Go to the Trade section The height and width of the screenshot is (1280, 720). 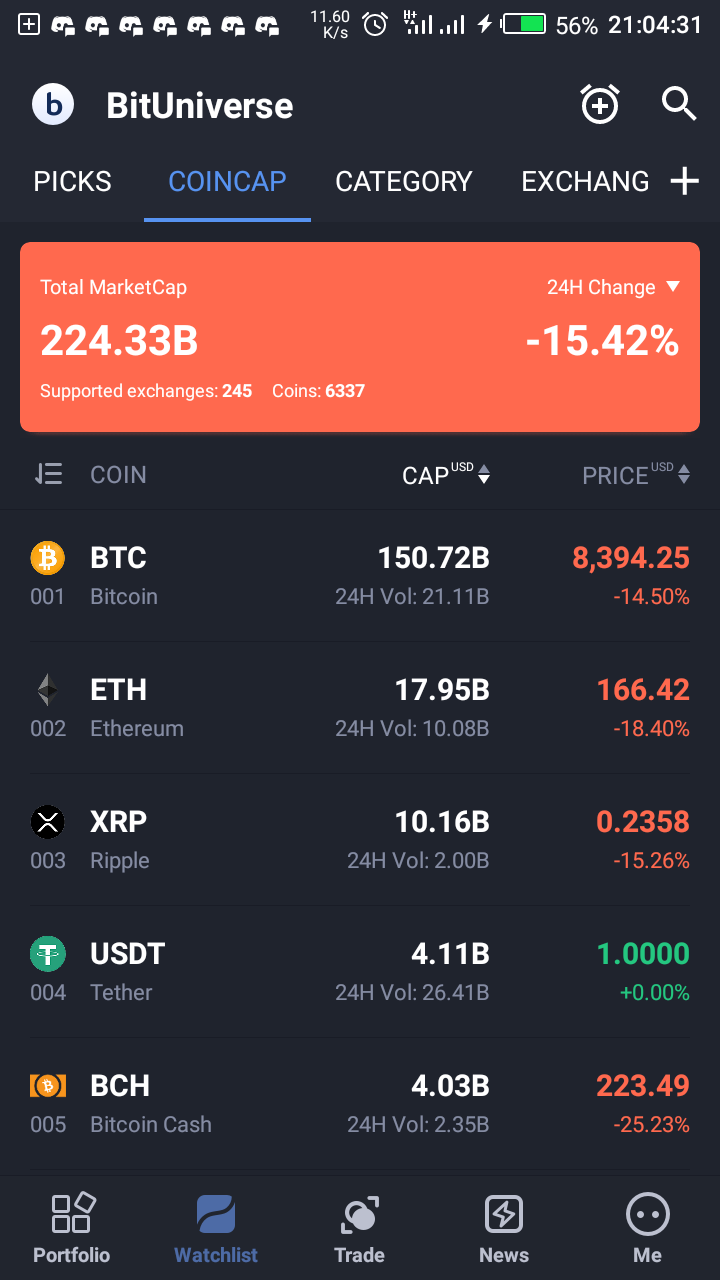tap(359, 1227)
